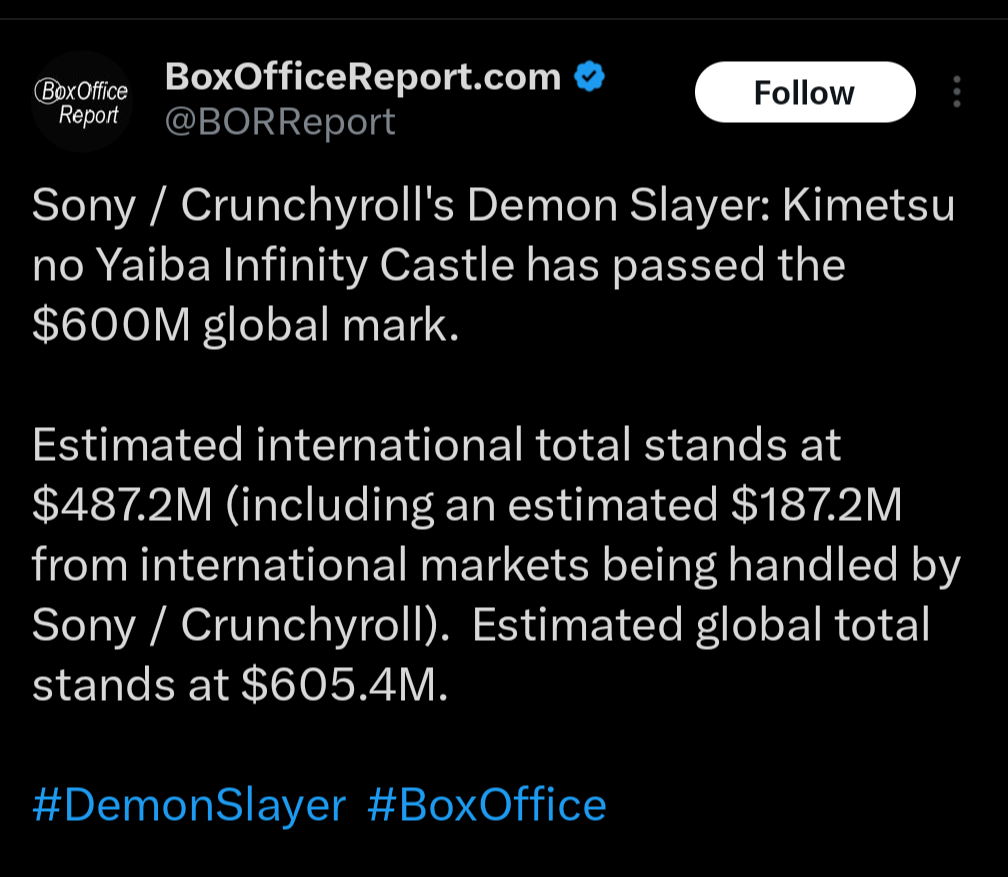Open the BoxOffice Report profile avatar

click(82, 100)
